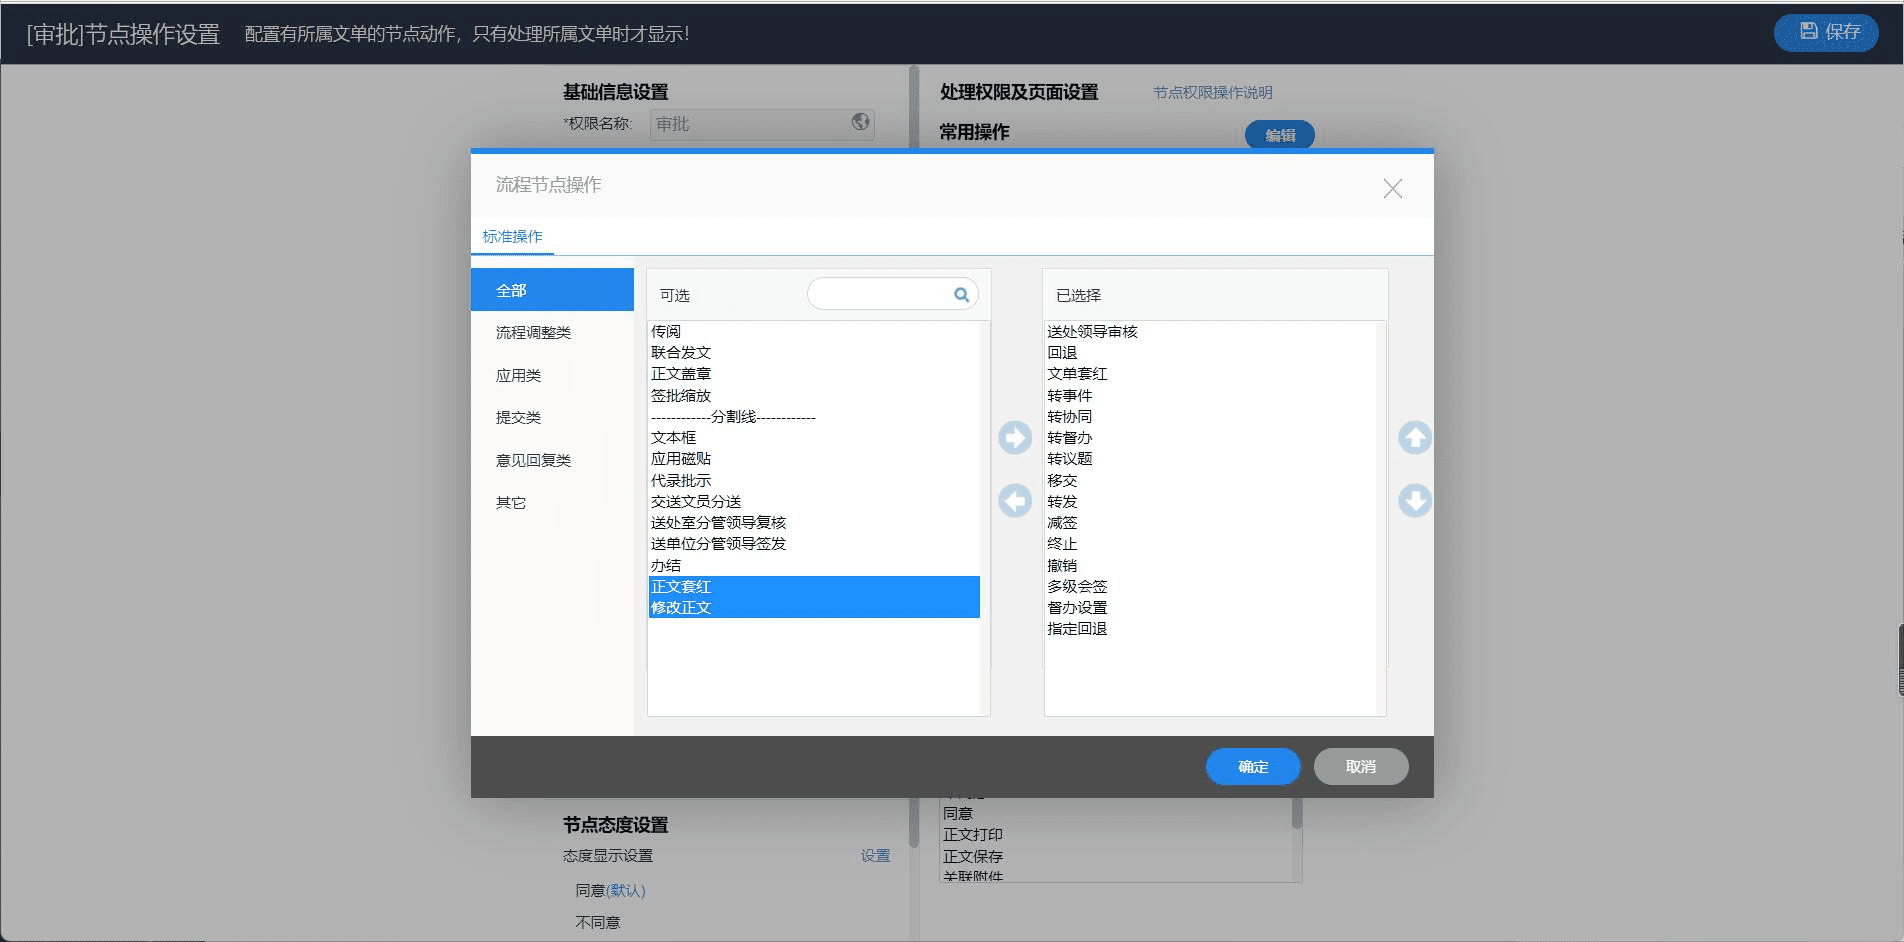The image size is (1904, 942).
Task: Select 送单位分管领导签发 in the 可选 list
Action: [x=814, y=544]
